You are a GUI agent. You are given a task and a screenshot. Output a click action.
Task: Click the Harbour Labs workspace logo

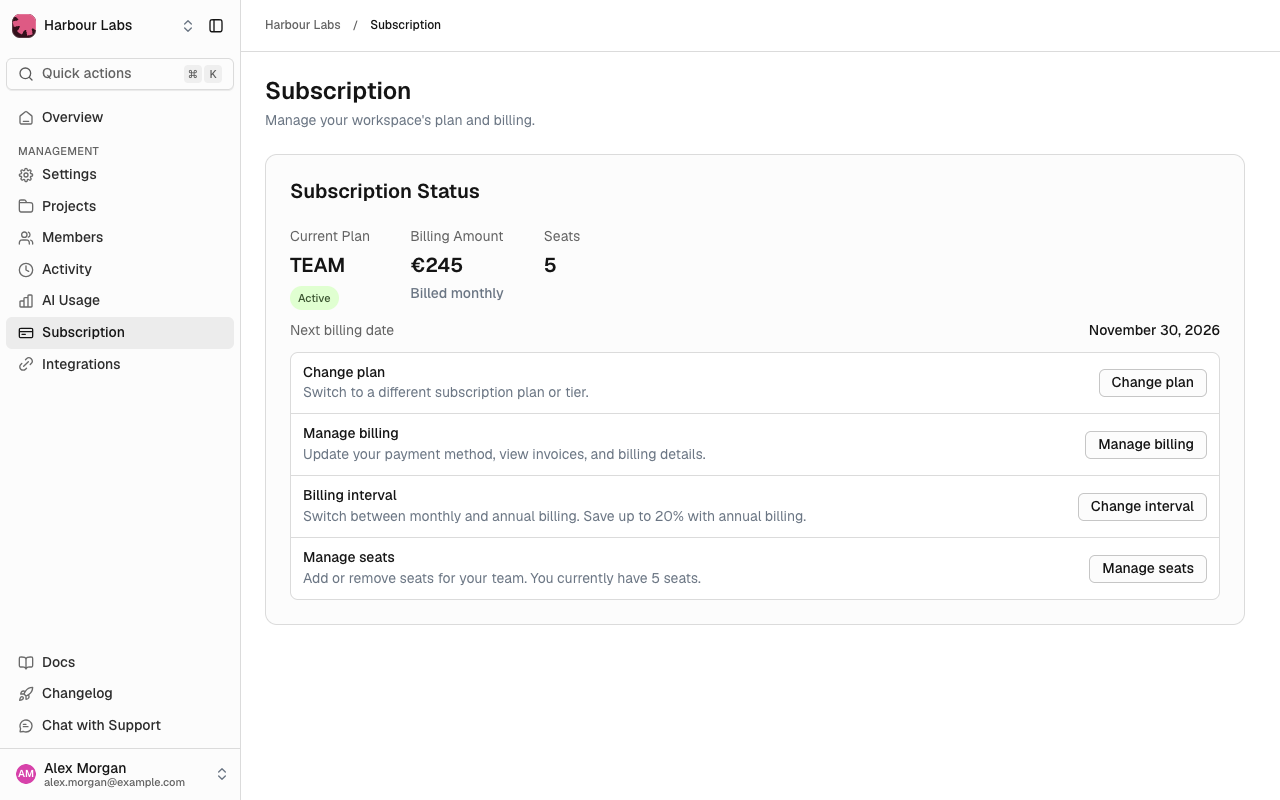click(x=24, y=26)
